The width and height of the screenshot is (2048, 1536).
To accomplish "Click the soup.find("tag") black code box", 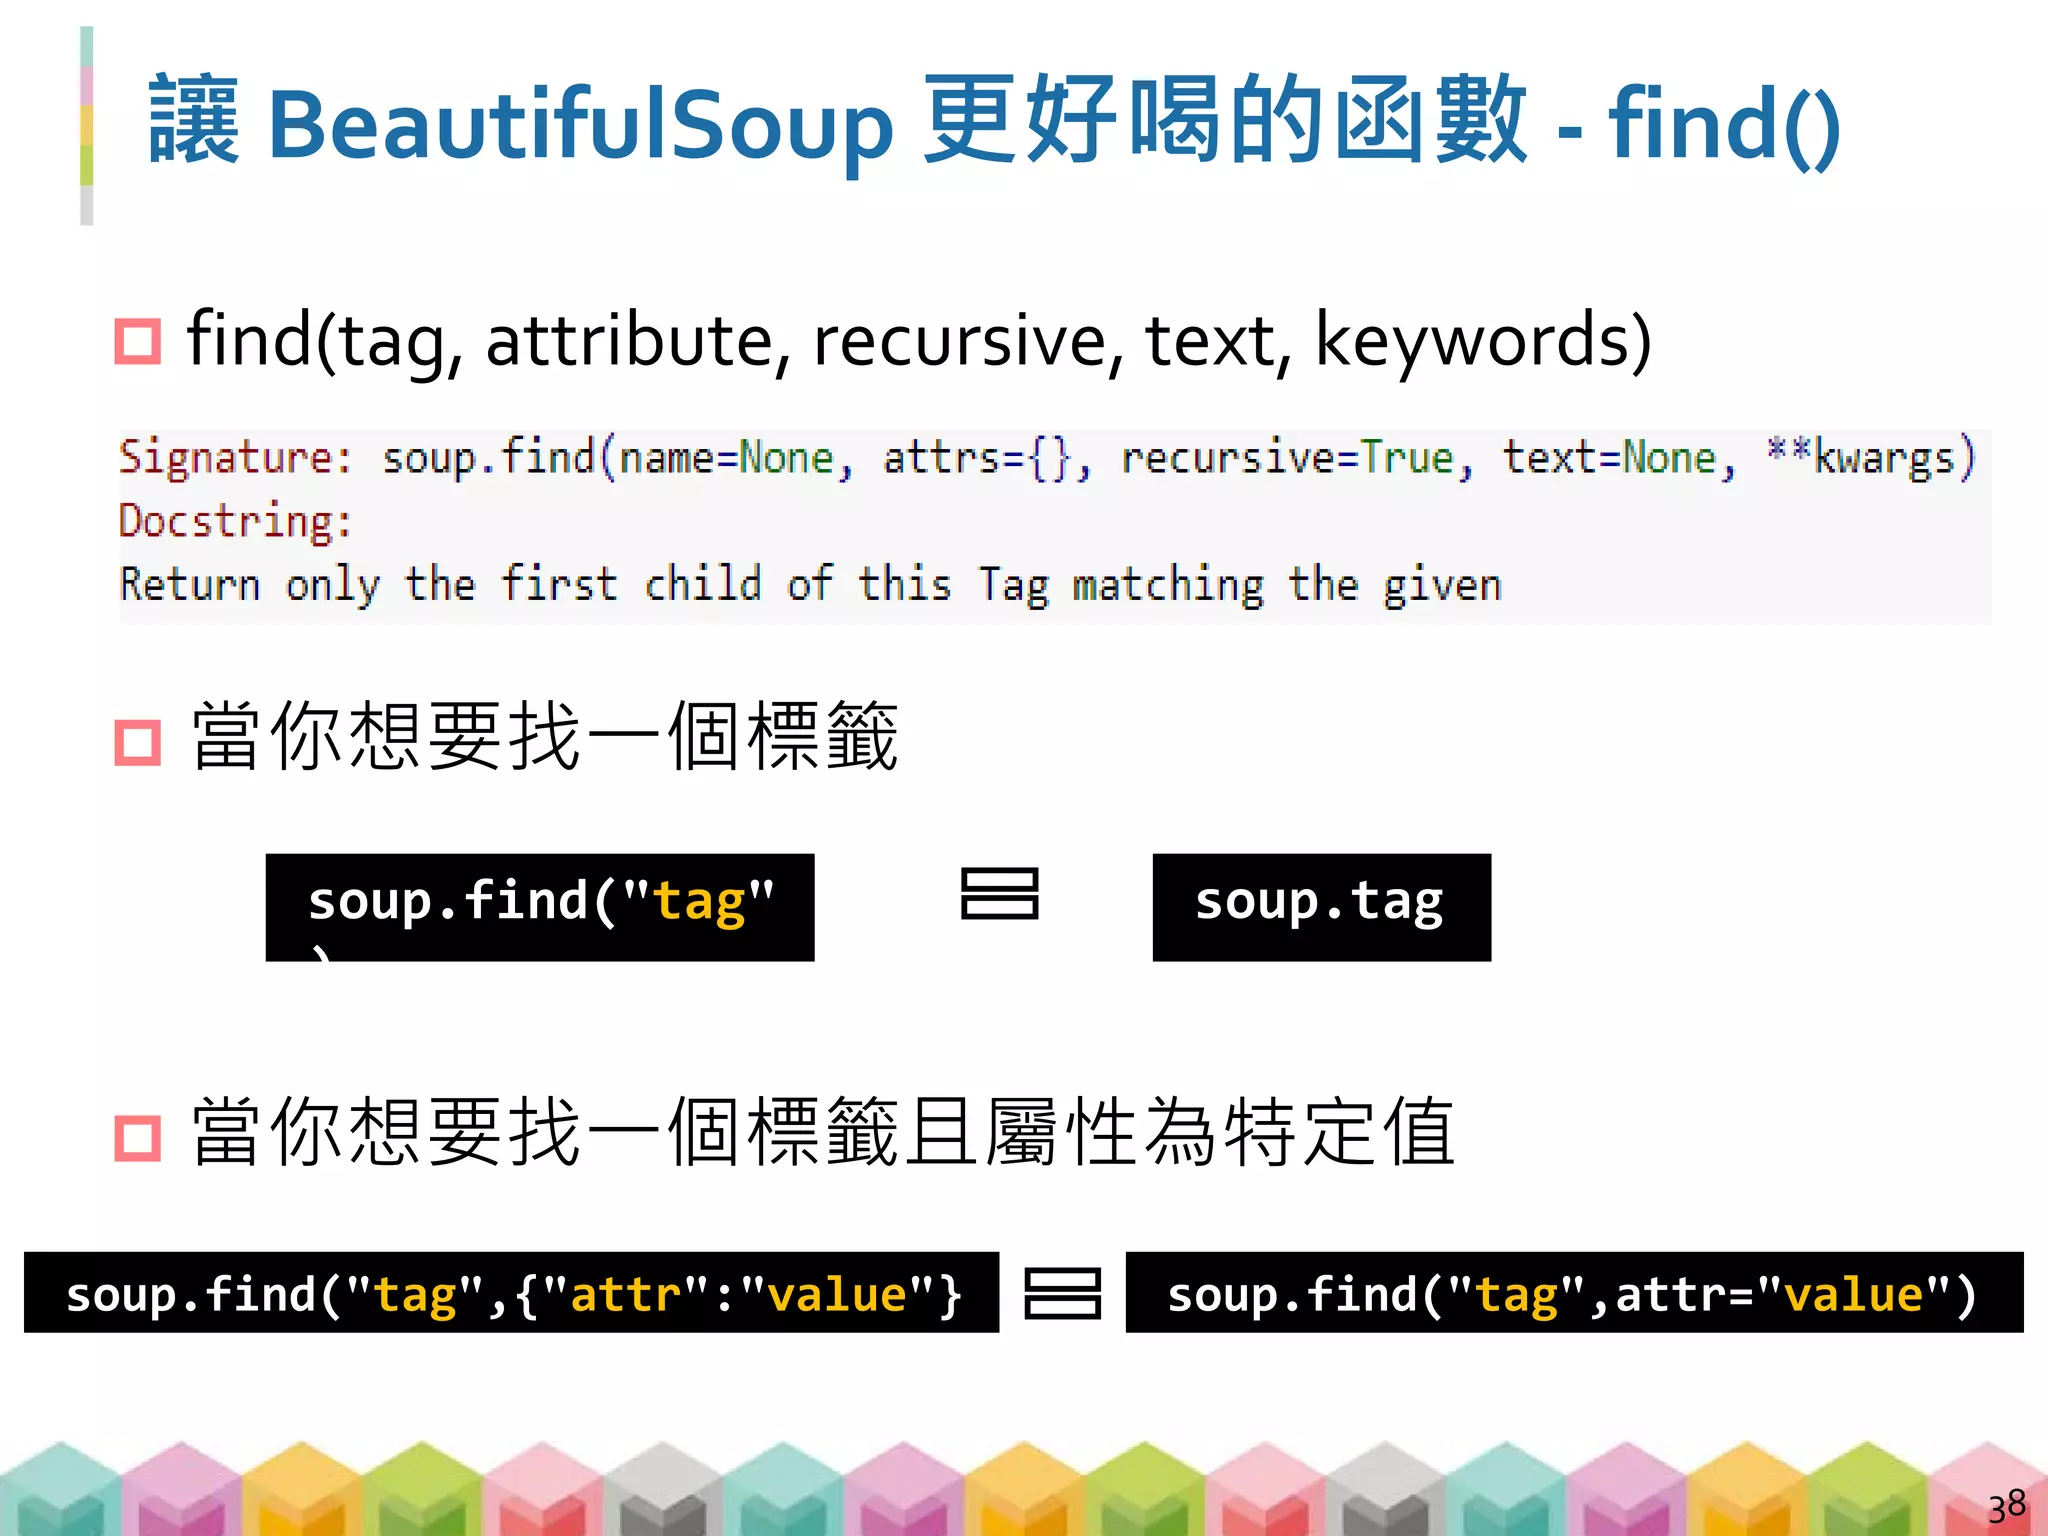I will (x=540, y=906).
